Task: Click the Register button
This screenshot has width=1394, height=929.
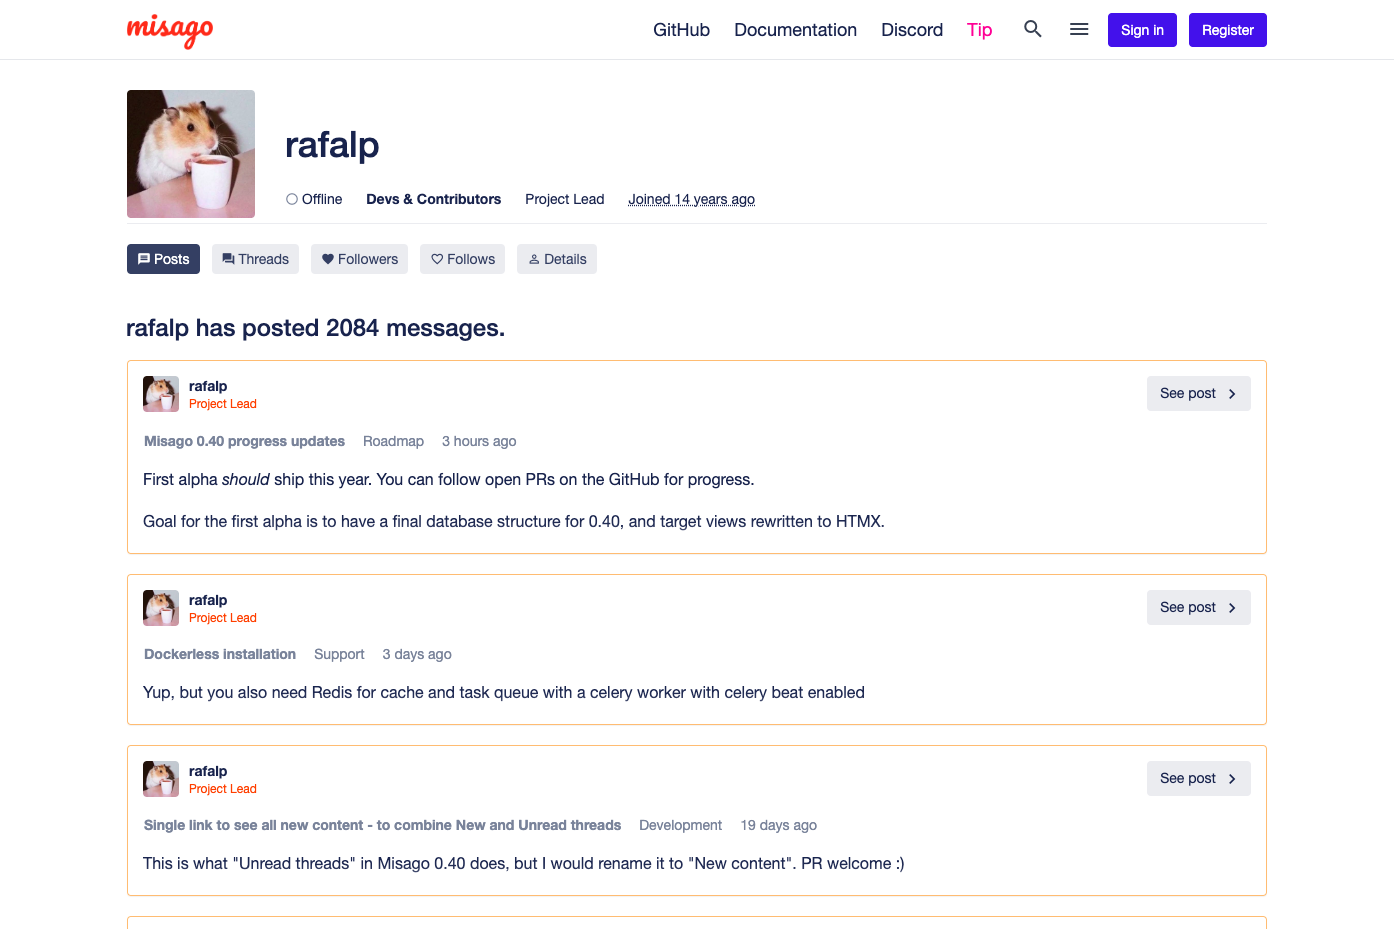Action: [1228, 30]
